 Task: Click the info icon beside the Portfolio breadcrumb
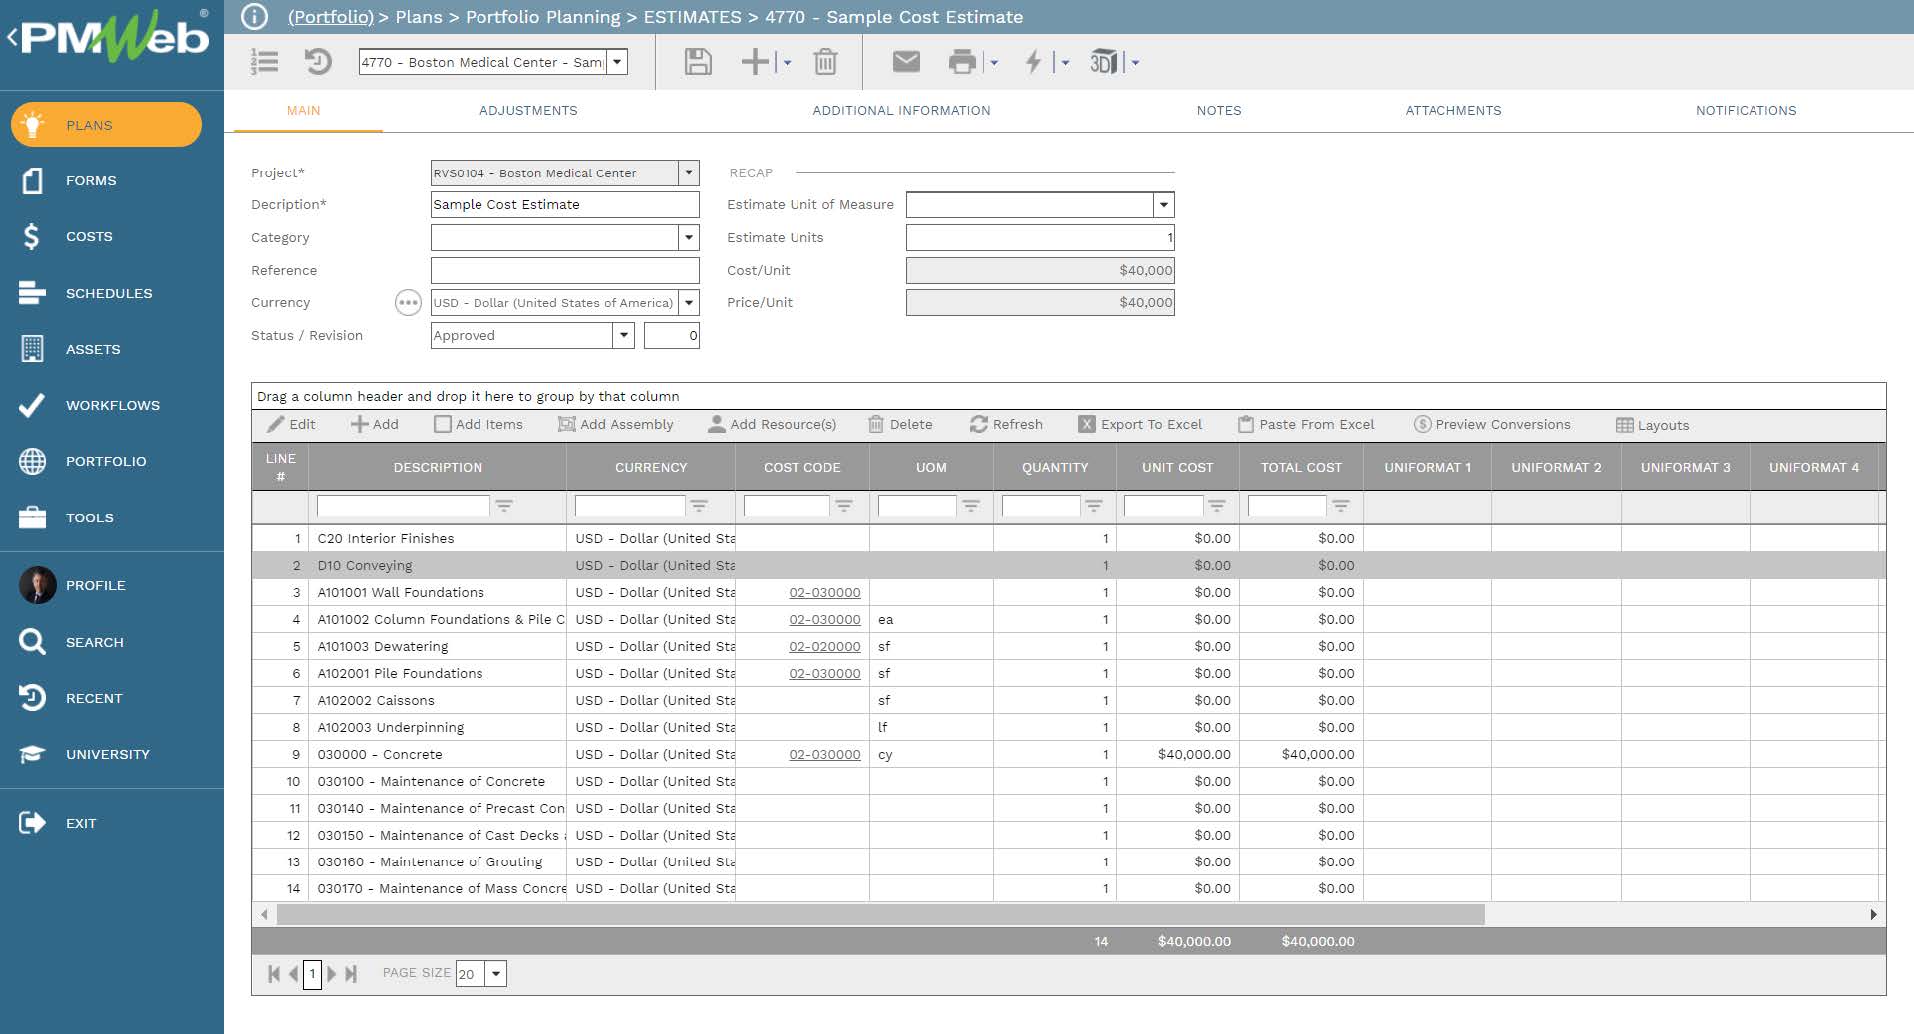pyautogui.click(x=255, y=17)
